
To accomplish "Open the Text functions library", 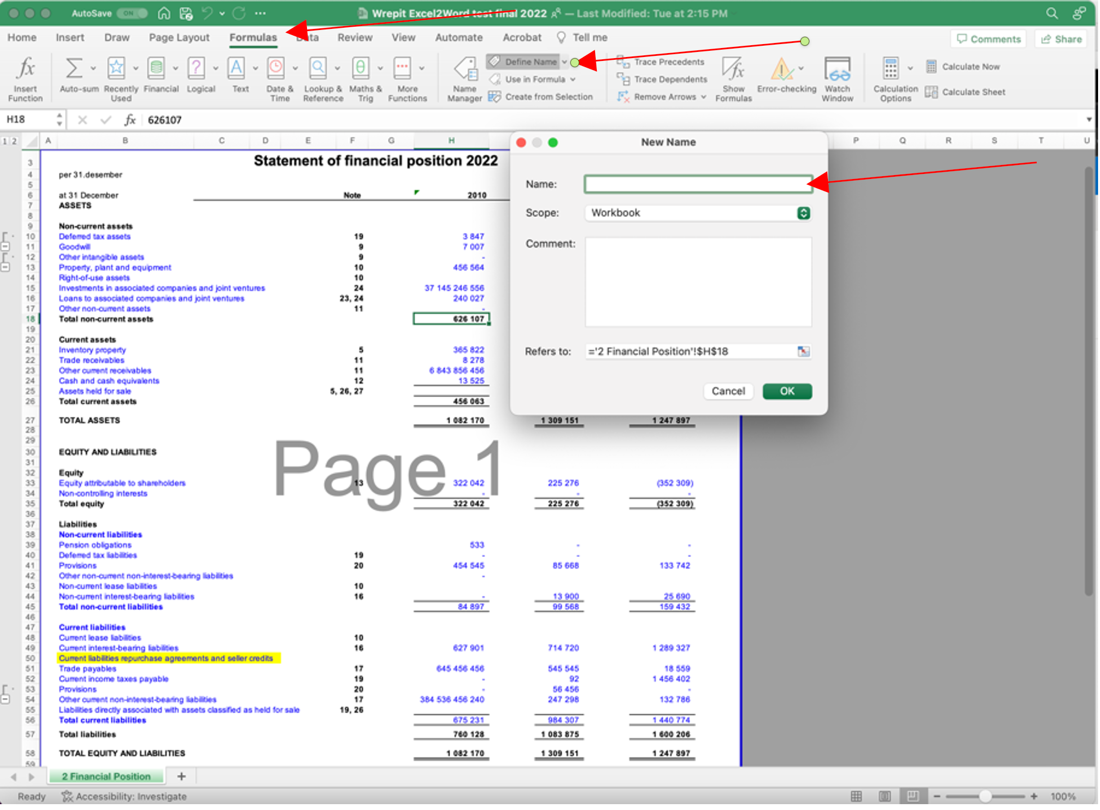I will pos(240,75).
